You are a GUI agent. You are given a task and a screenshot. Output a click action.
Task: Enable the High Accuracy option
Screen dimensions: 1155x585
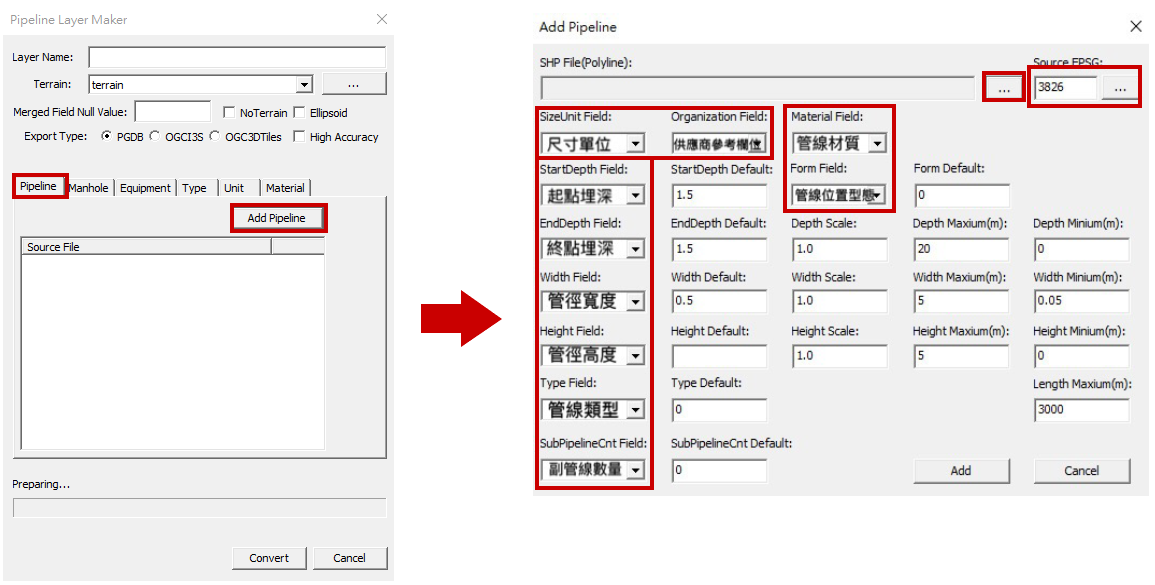[x=299, y=136]
